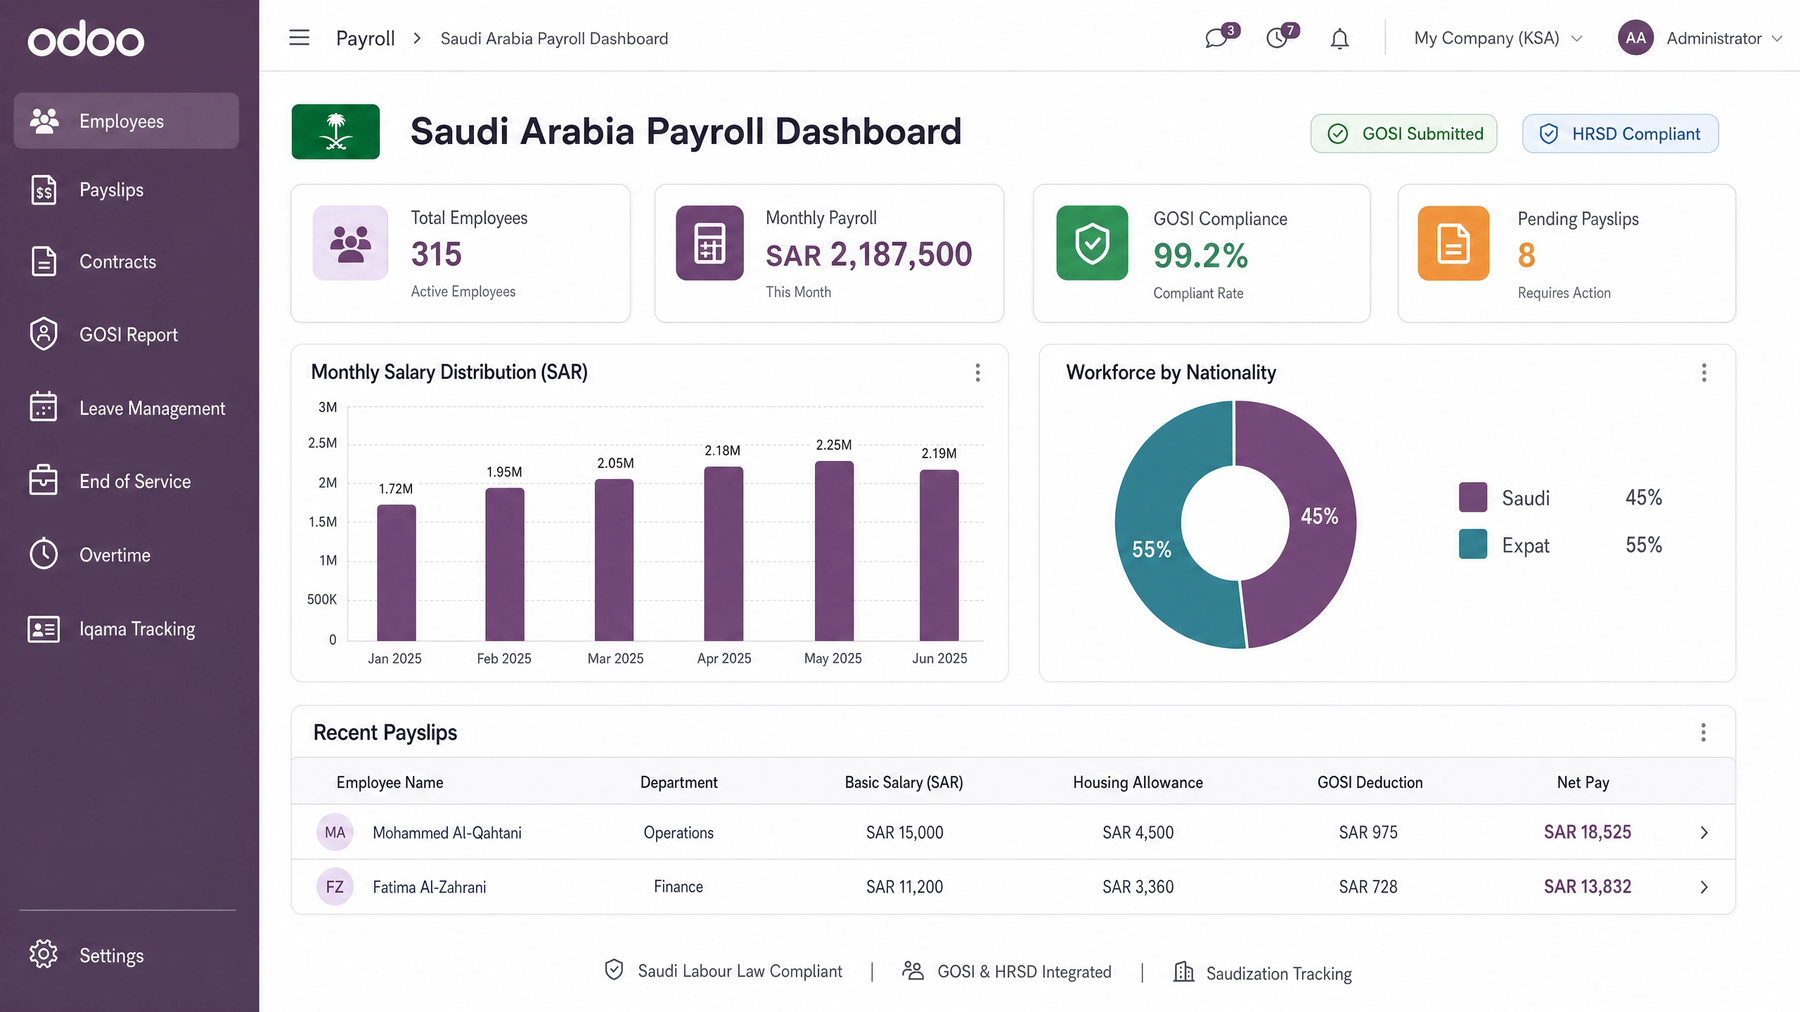Click the Net Pay column header

1583,782
